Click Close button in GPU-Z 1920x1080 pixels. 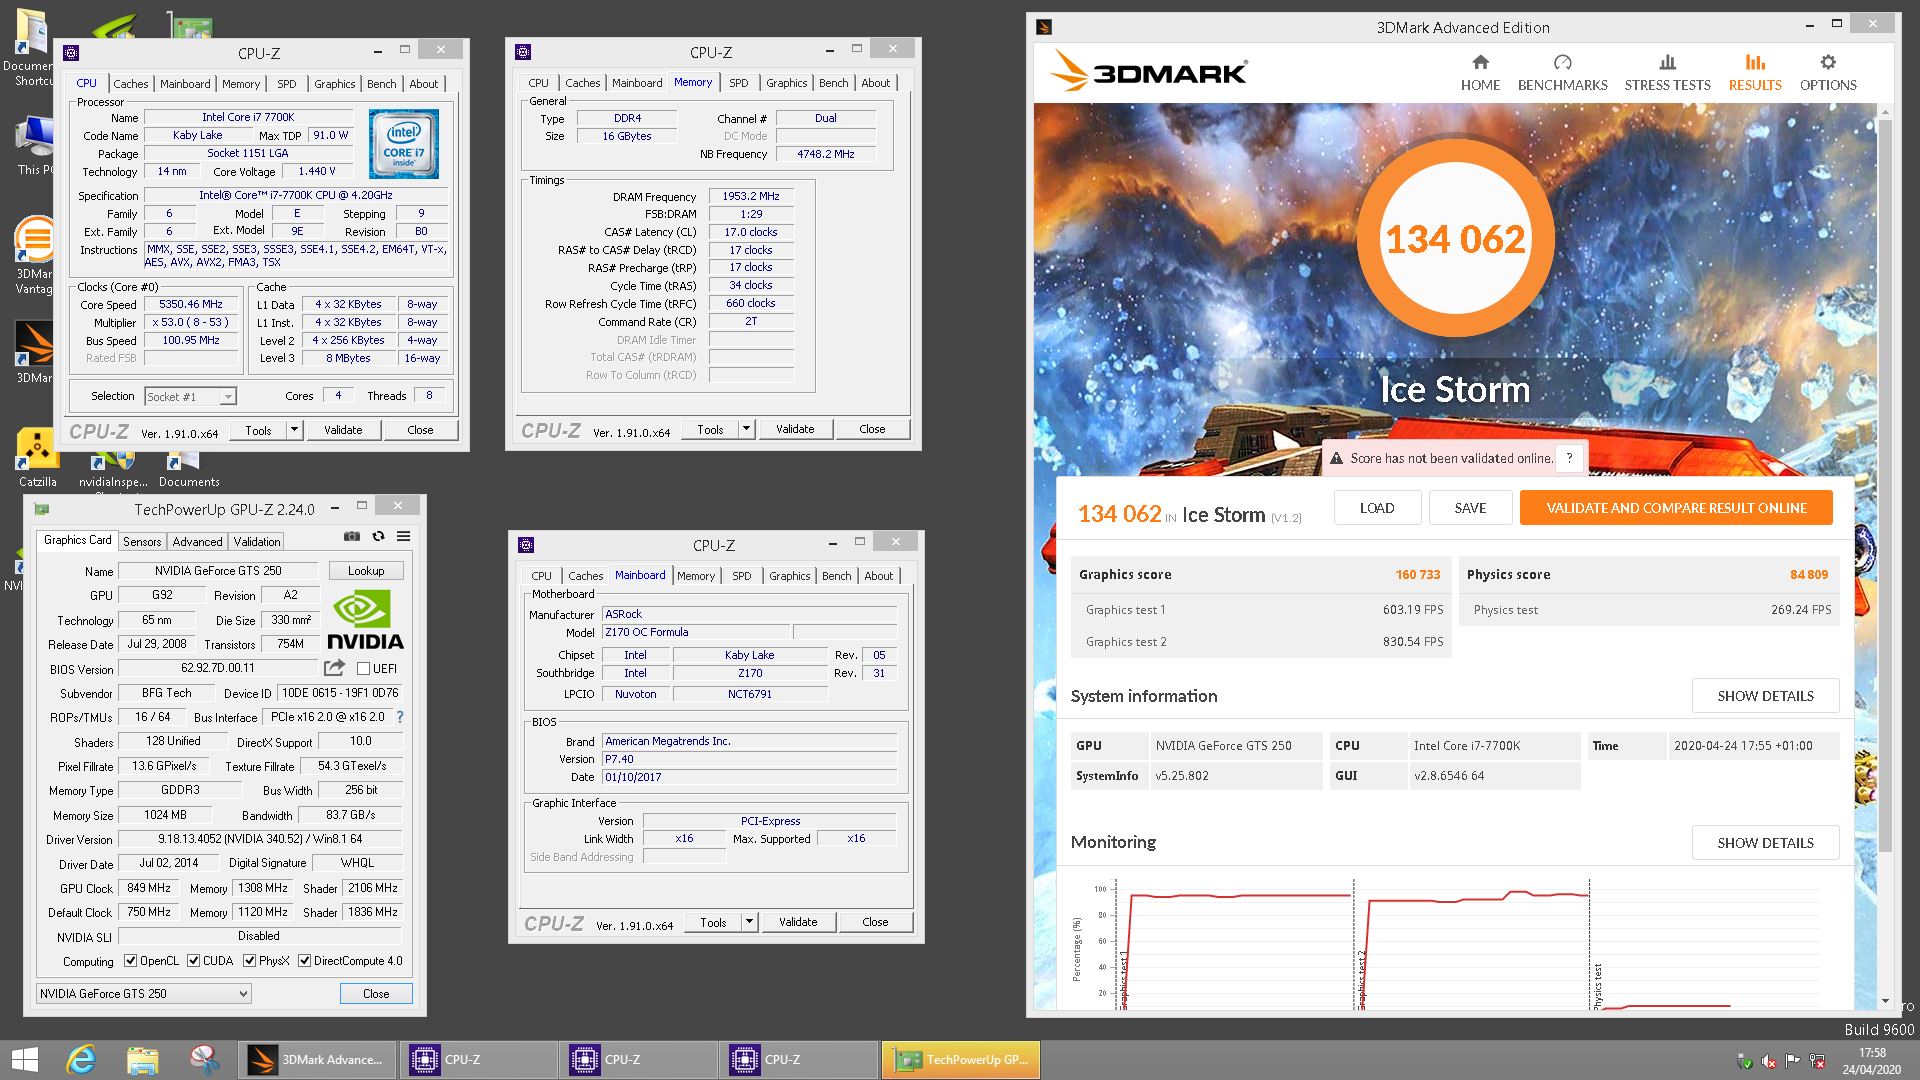[x=376, y=993]
